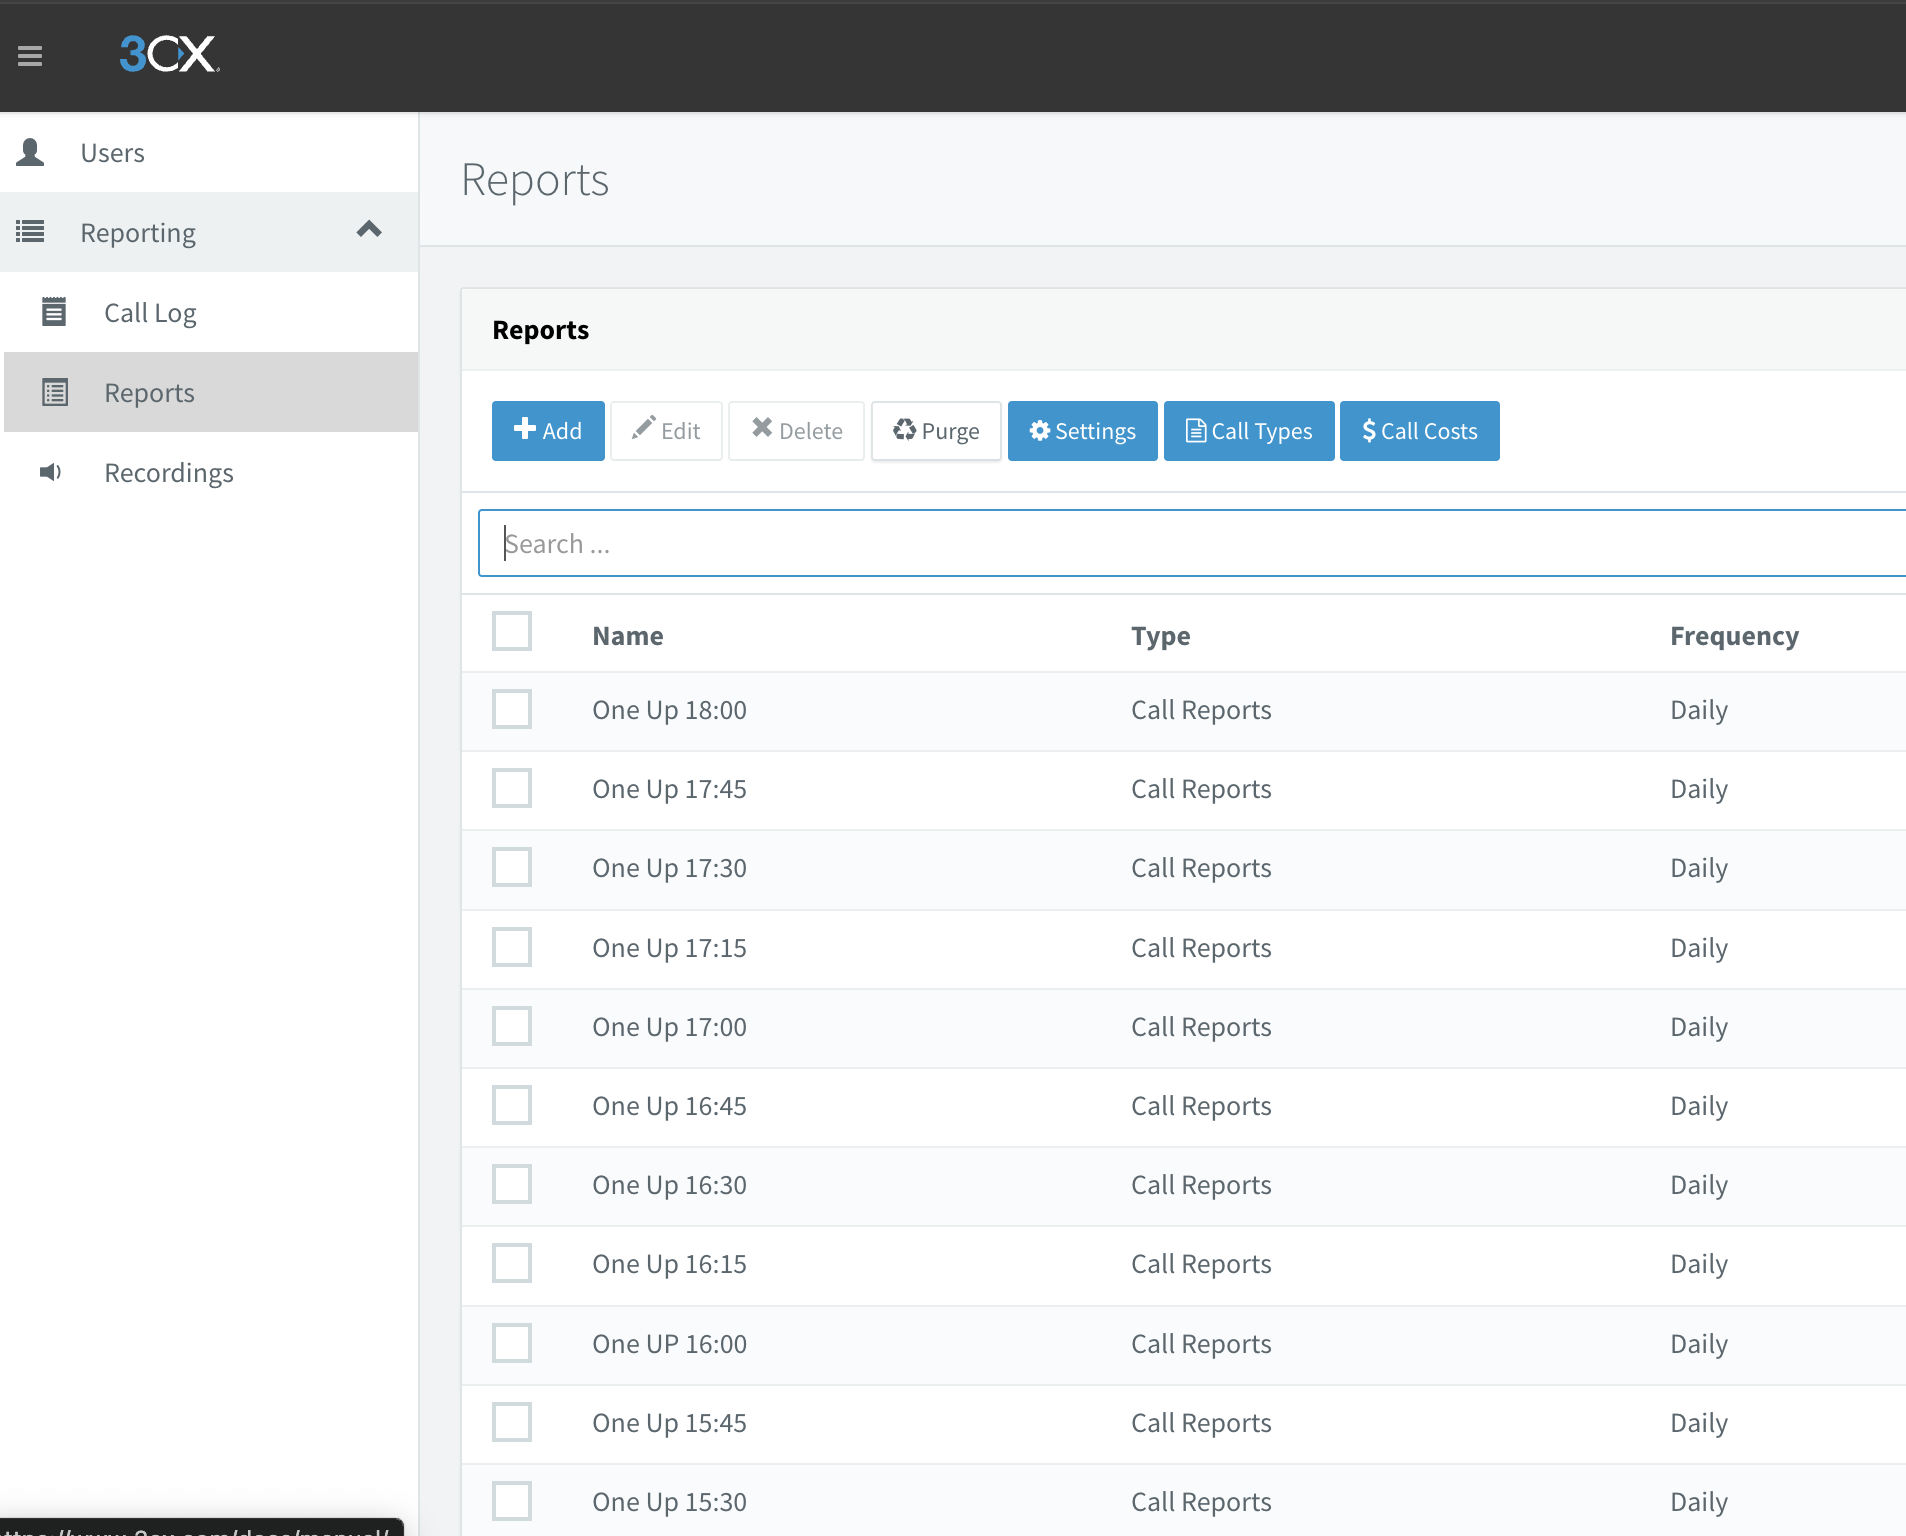1906x1536 pixels.
Task: Collapse the Reporting section chevron
Action: pos(369,230)
